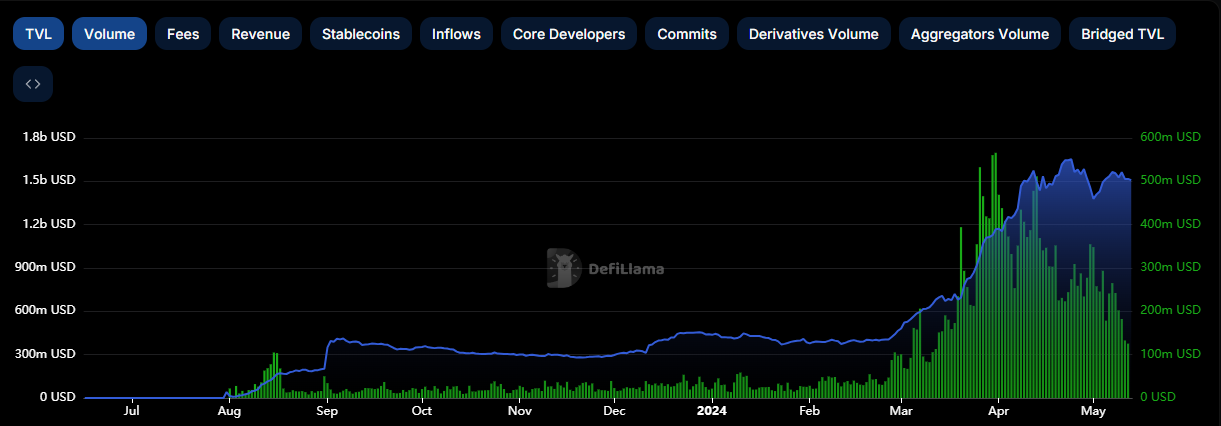Toggle the Volume chart series
This screenshot has width=1221, height=426.
(x=110, y=34)
